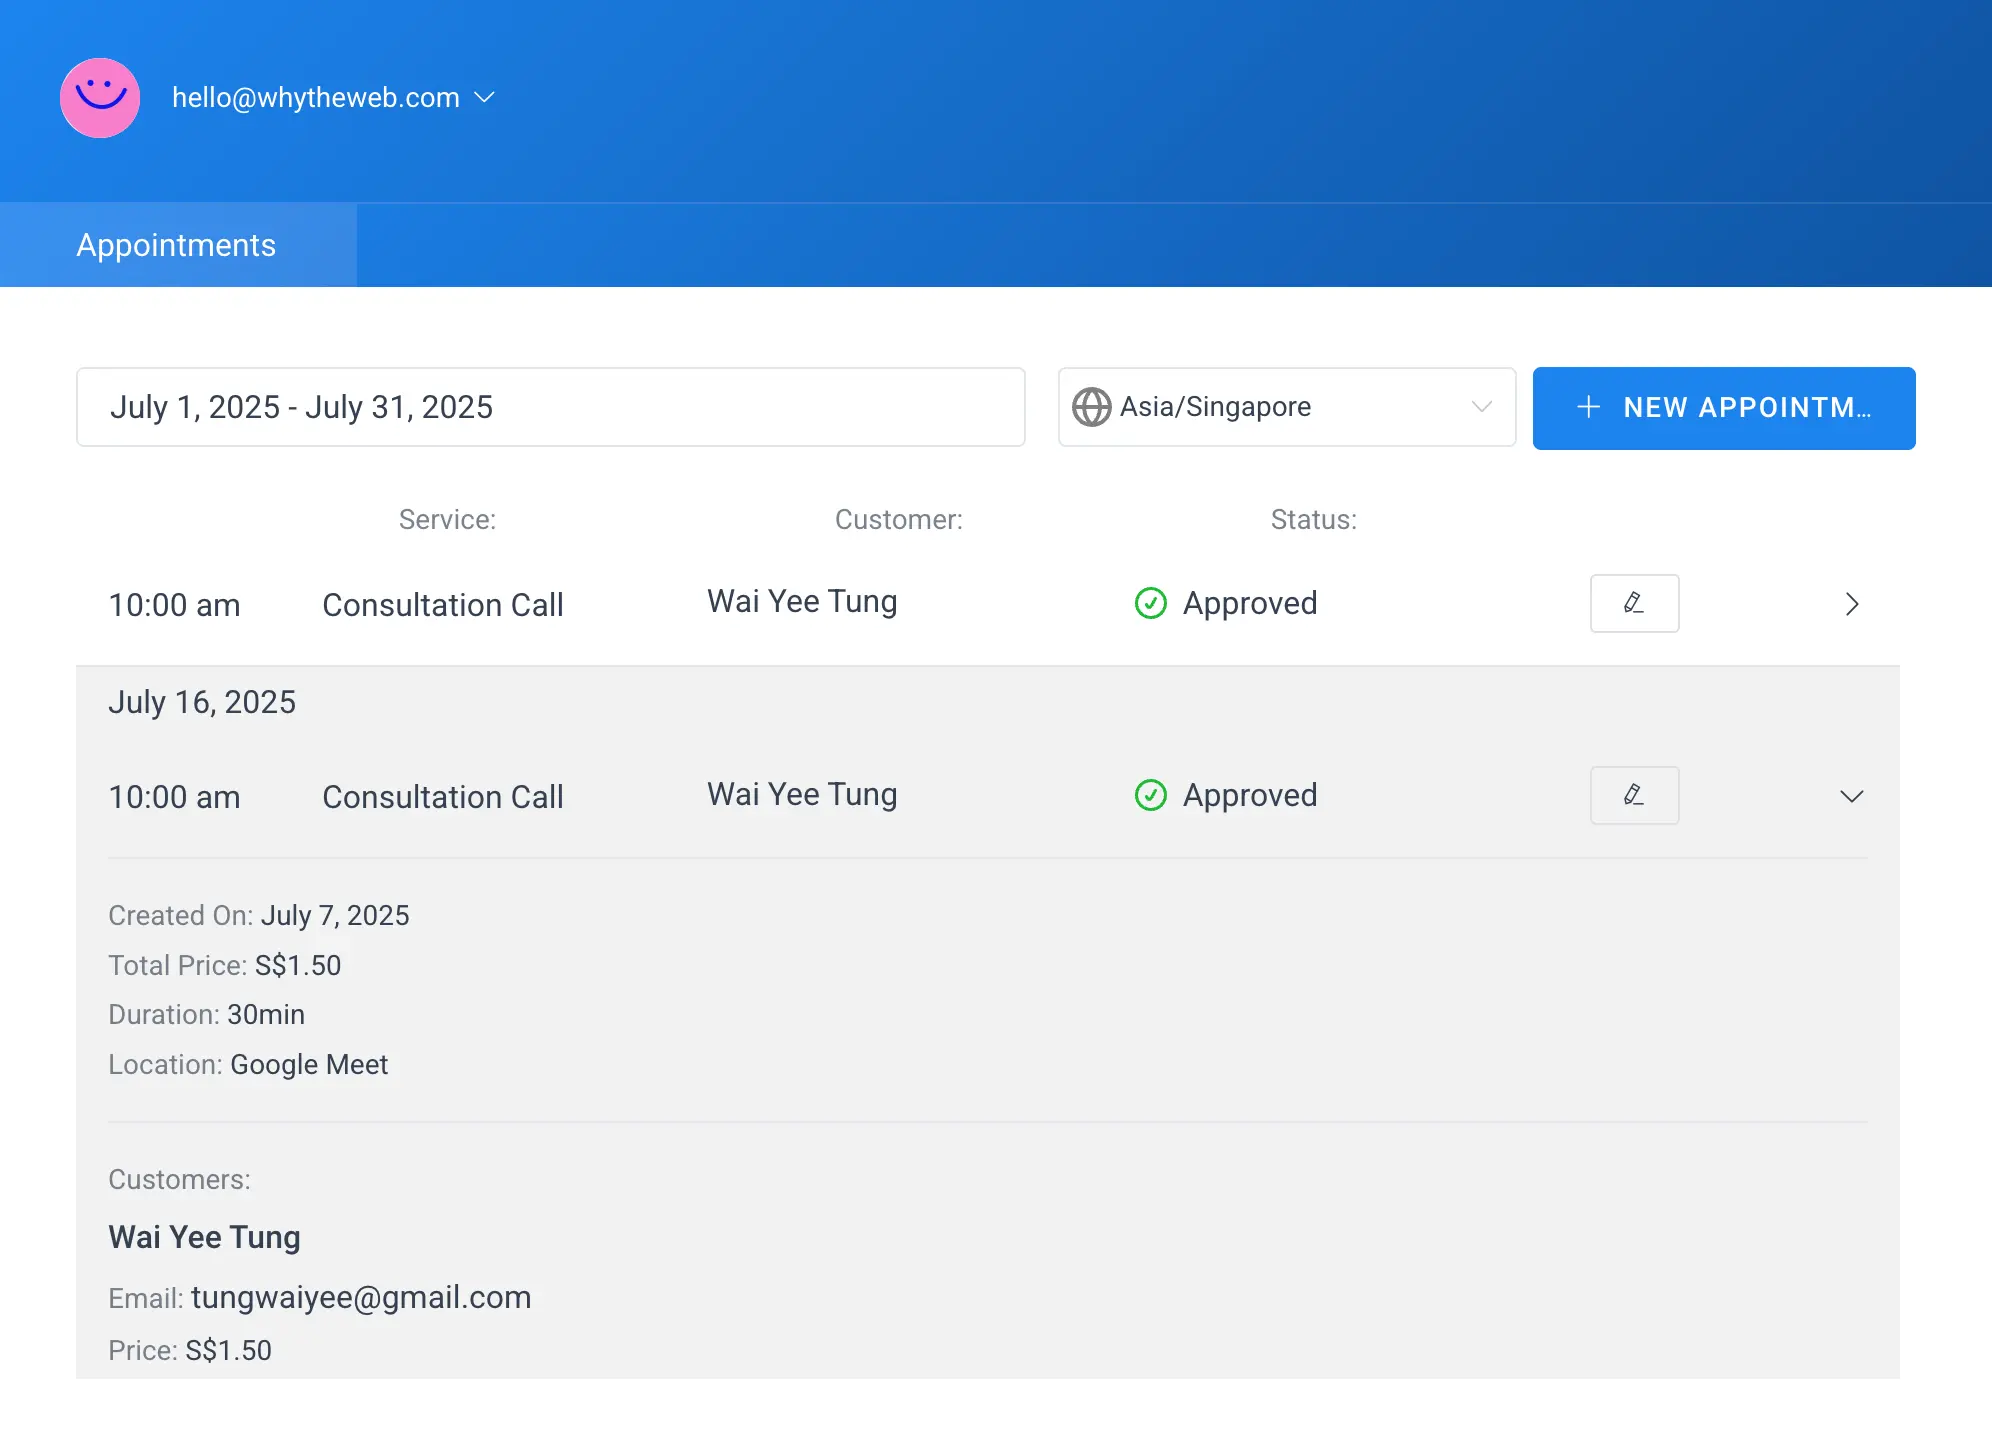This screenshot has height=1454, width=1992.
Task: Click the tungwaiyee@gmail.com email address
Action: pyautogui.click(x=361, y=1297)
